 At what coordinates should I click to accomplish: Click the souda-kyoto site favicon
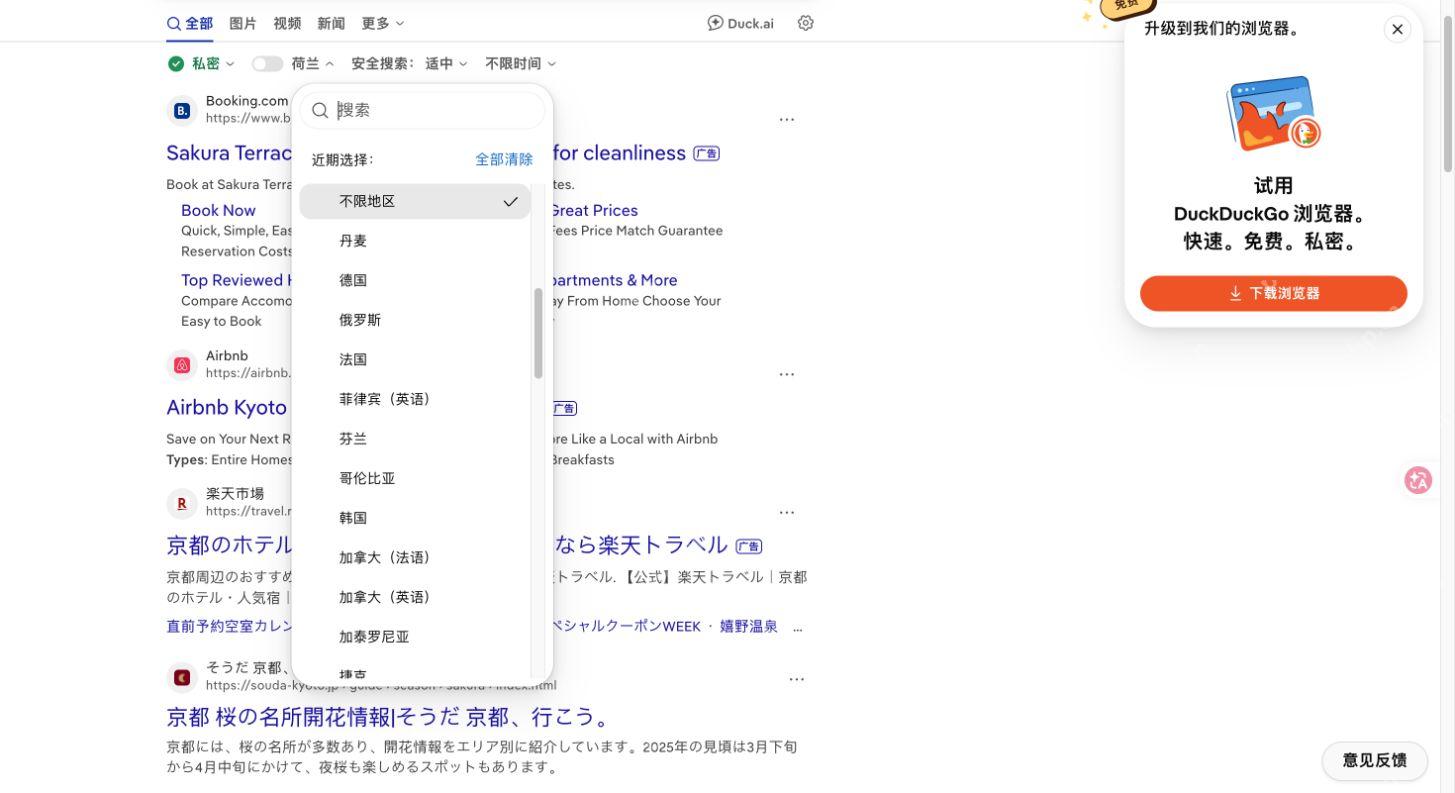click(182, 677)
